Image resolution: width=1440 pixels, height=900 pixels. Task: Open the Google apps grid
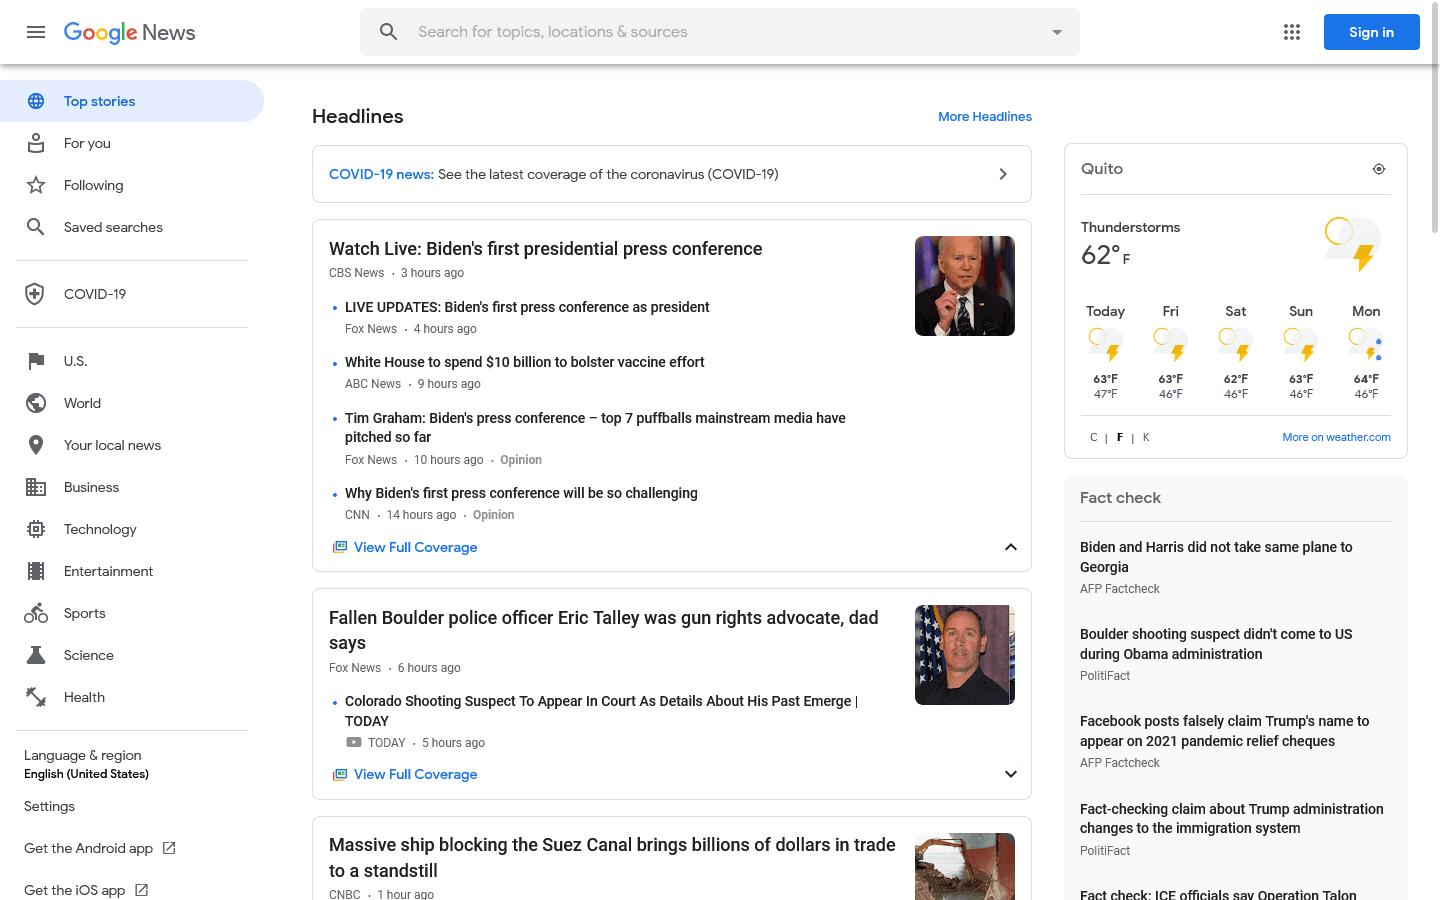click(1292, 32)
